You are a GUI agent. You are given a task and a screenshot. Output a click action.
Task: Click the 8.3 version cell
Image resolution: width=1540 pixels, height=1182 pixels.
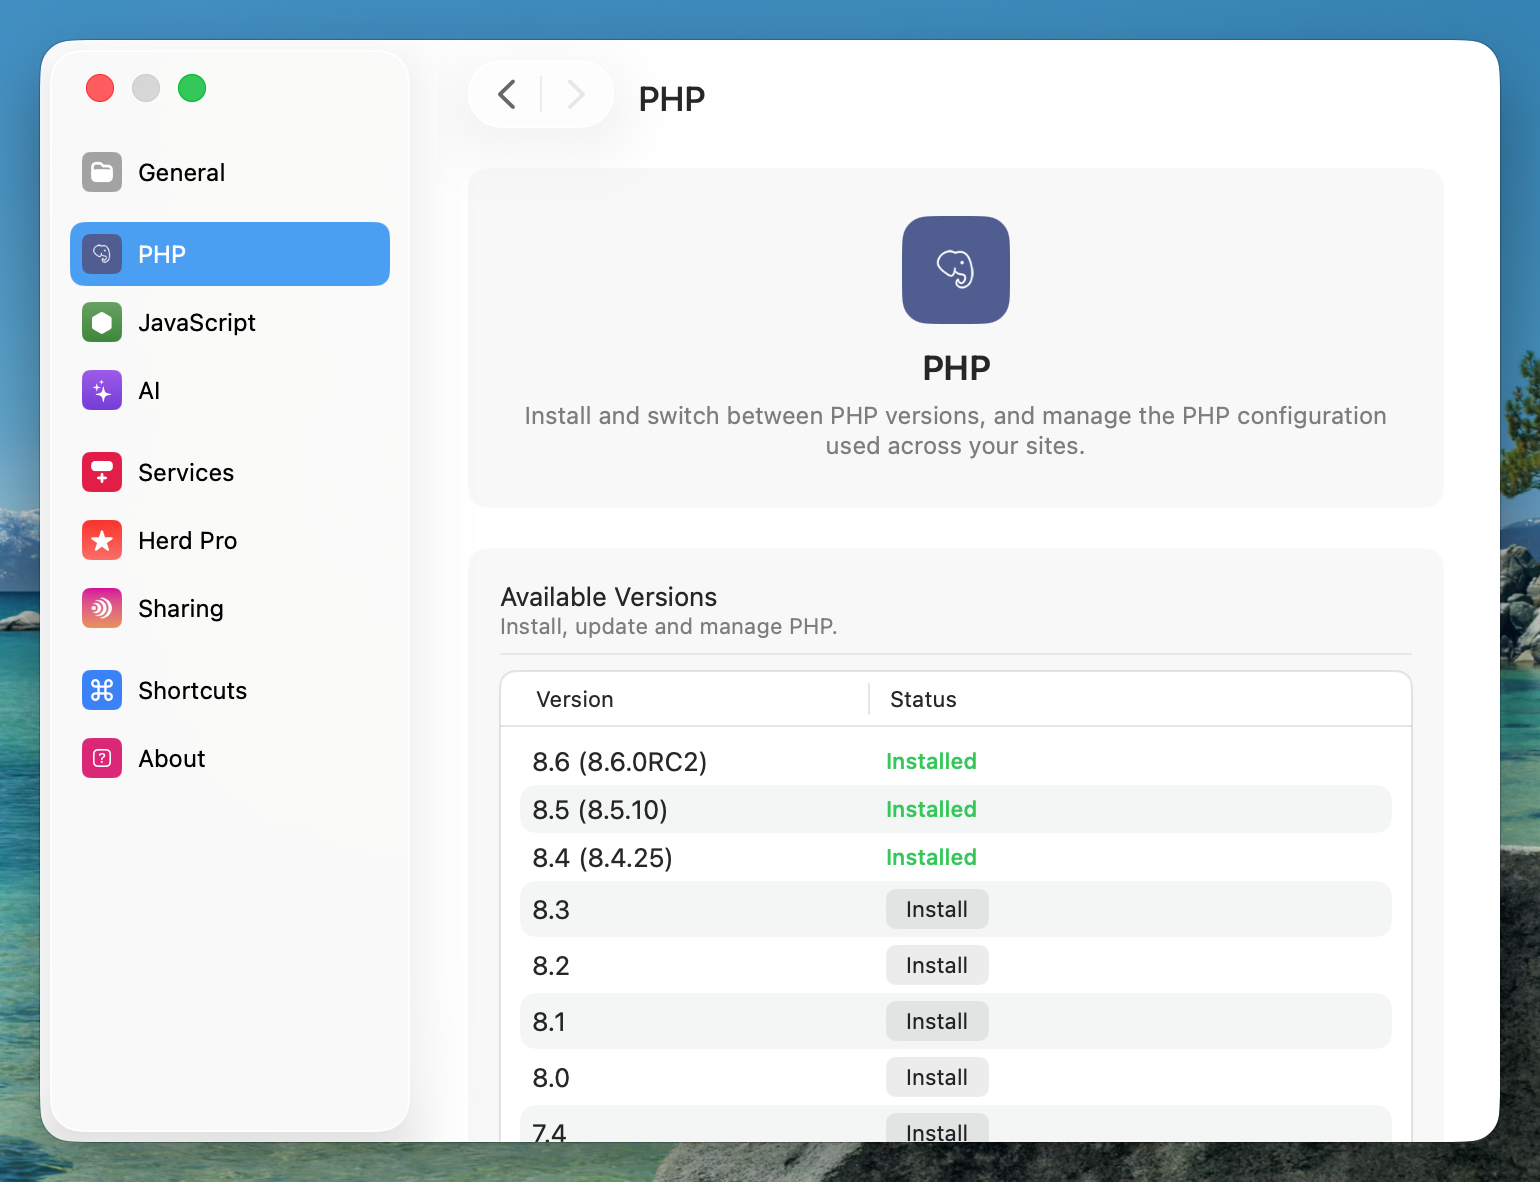[551, 910]
